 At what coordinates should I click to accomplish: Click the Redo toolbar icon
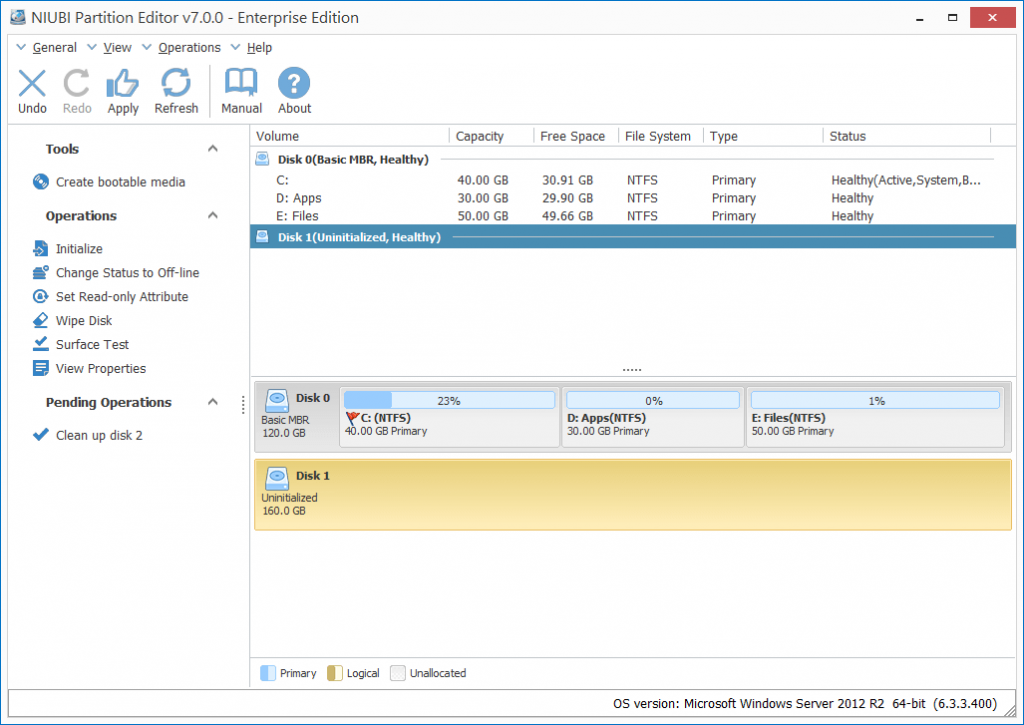(x=76, y=90)
